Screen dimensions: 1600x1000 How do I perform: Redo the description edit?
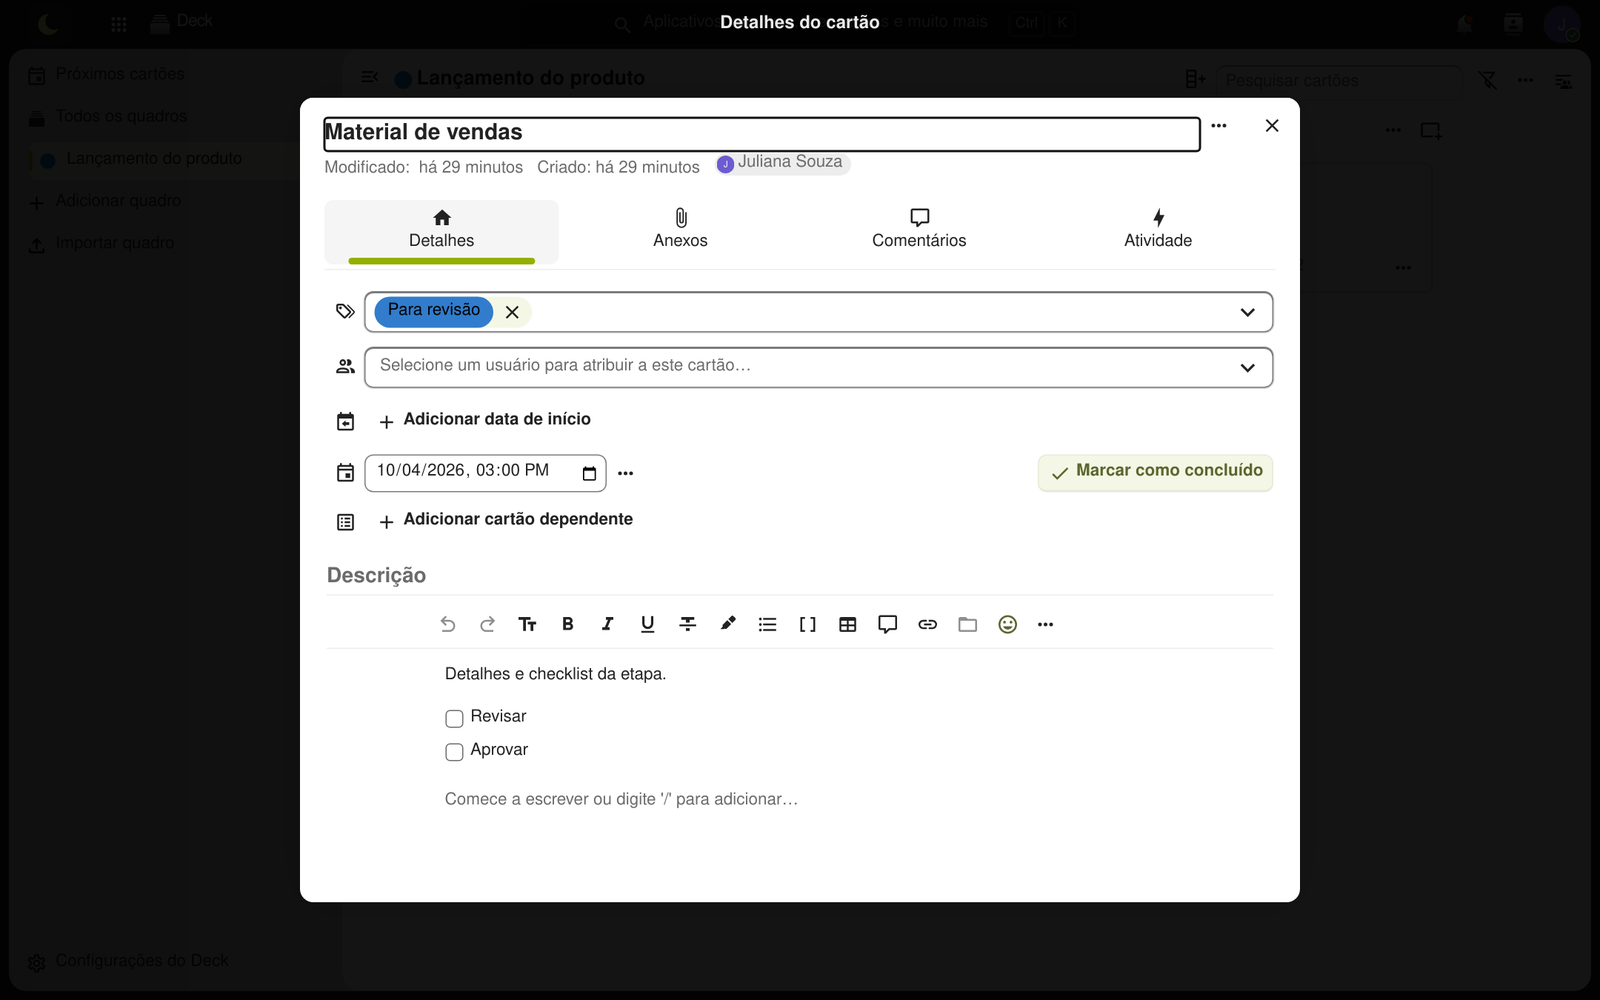pos(488,624)
